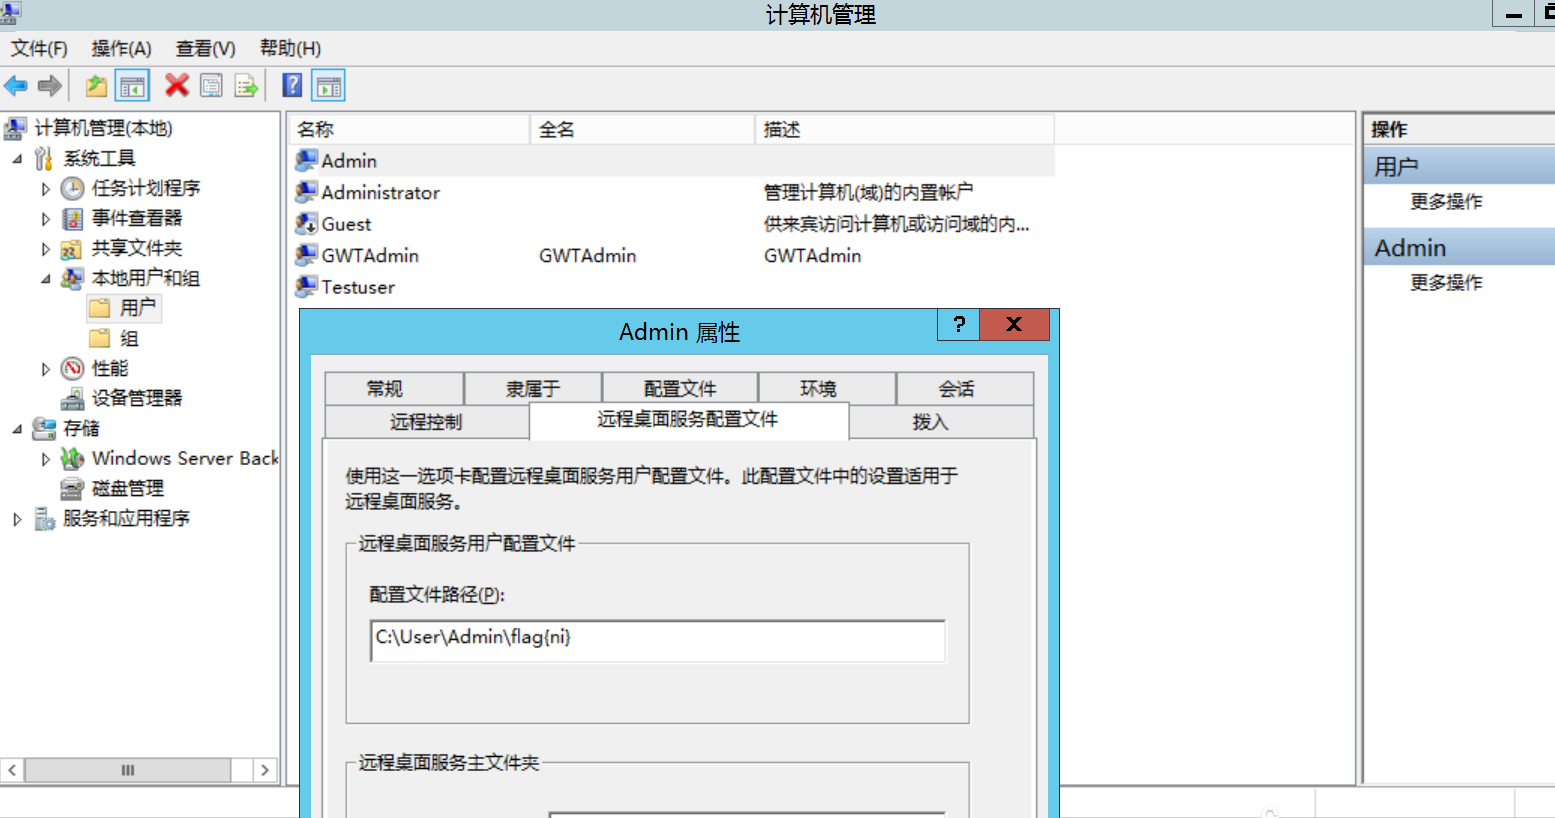Sort by the 全名 column header
The image size is (1555, 818).
click(x=642, y=130)
